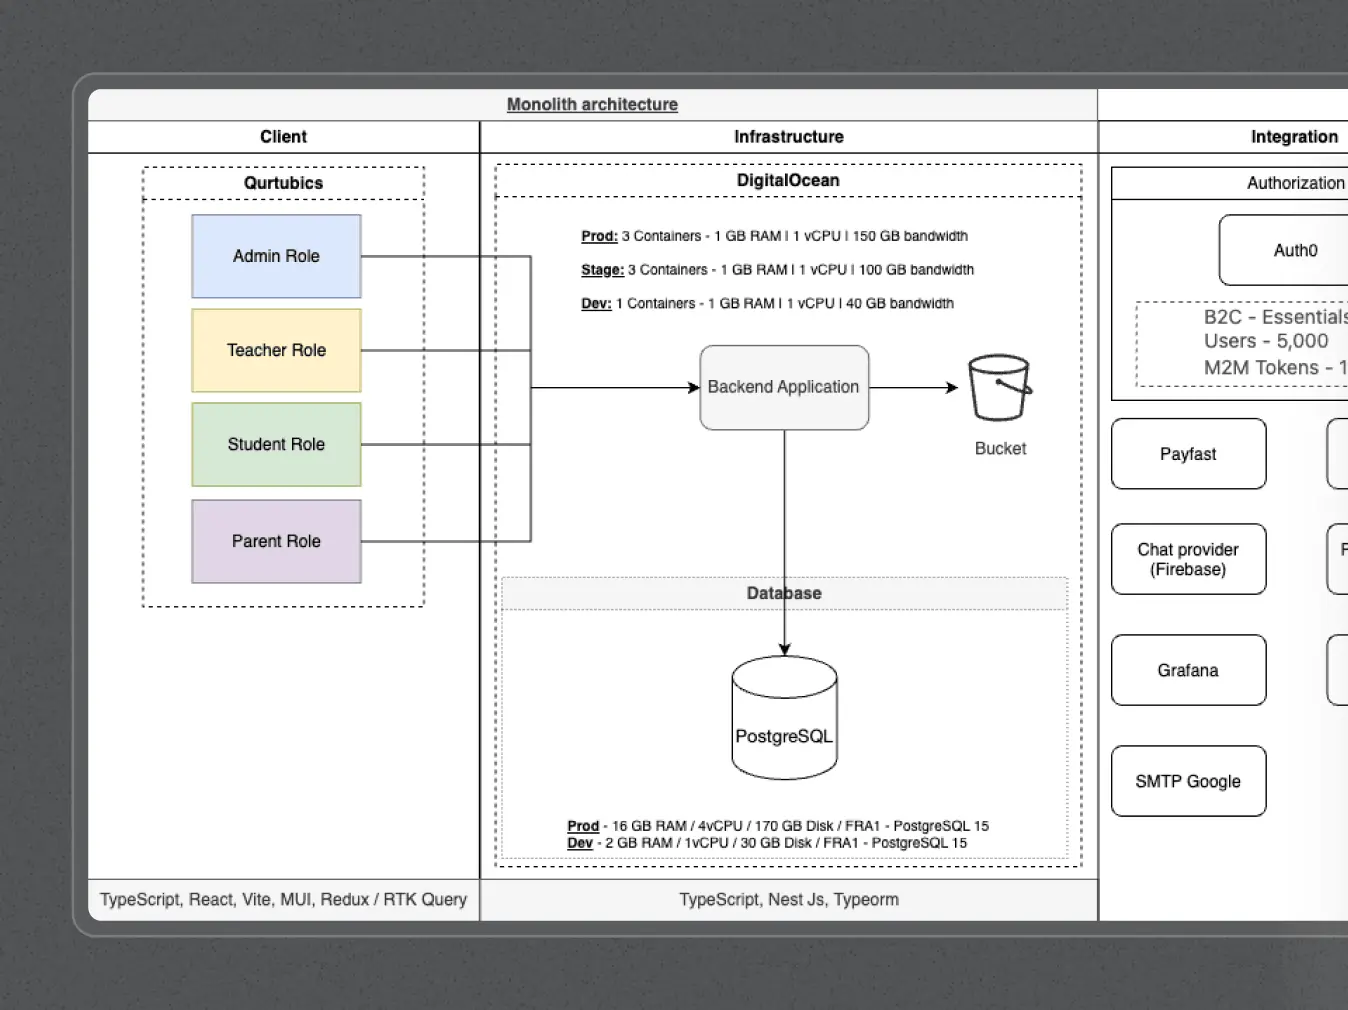Select the Prod containers specification text
The height and width of the screenshot is (1010, 1348).
(774, 236)
